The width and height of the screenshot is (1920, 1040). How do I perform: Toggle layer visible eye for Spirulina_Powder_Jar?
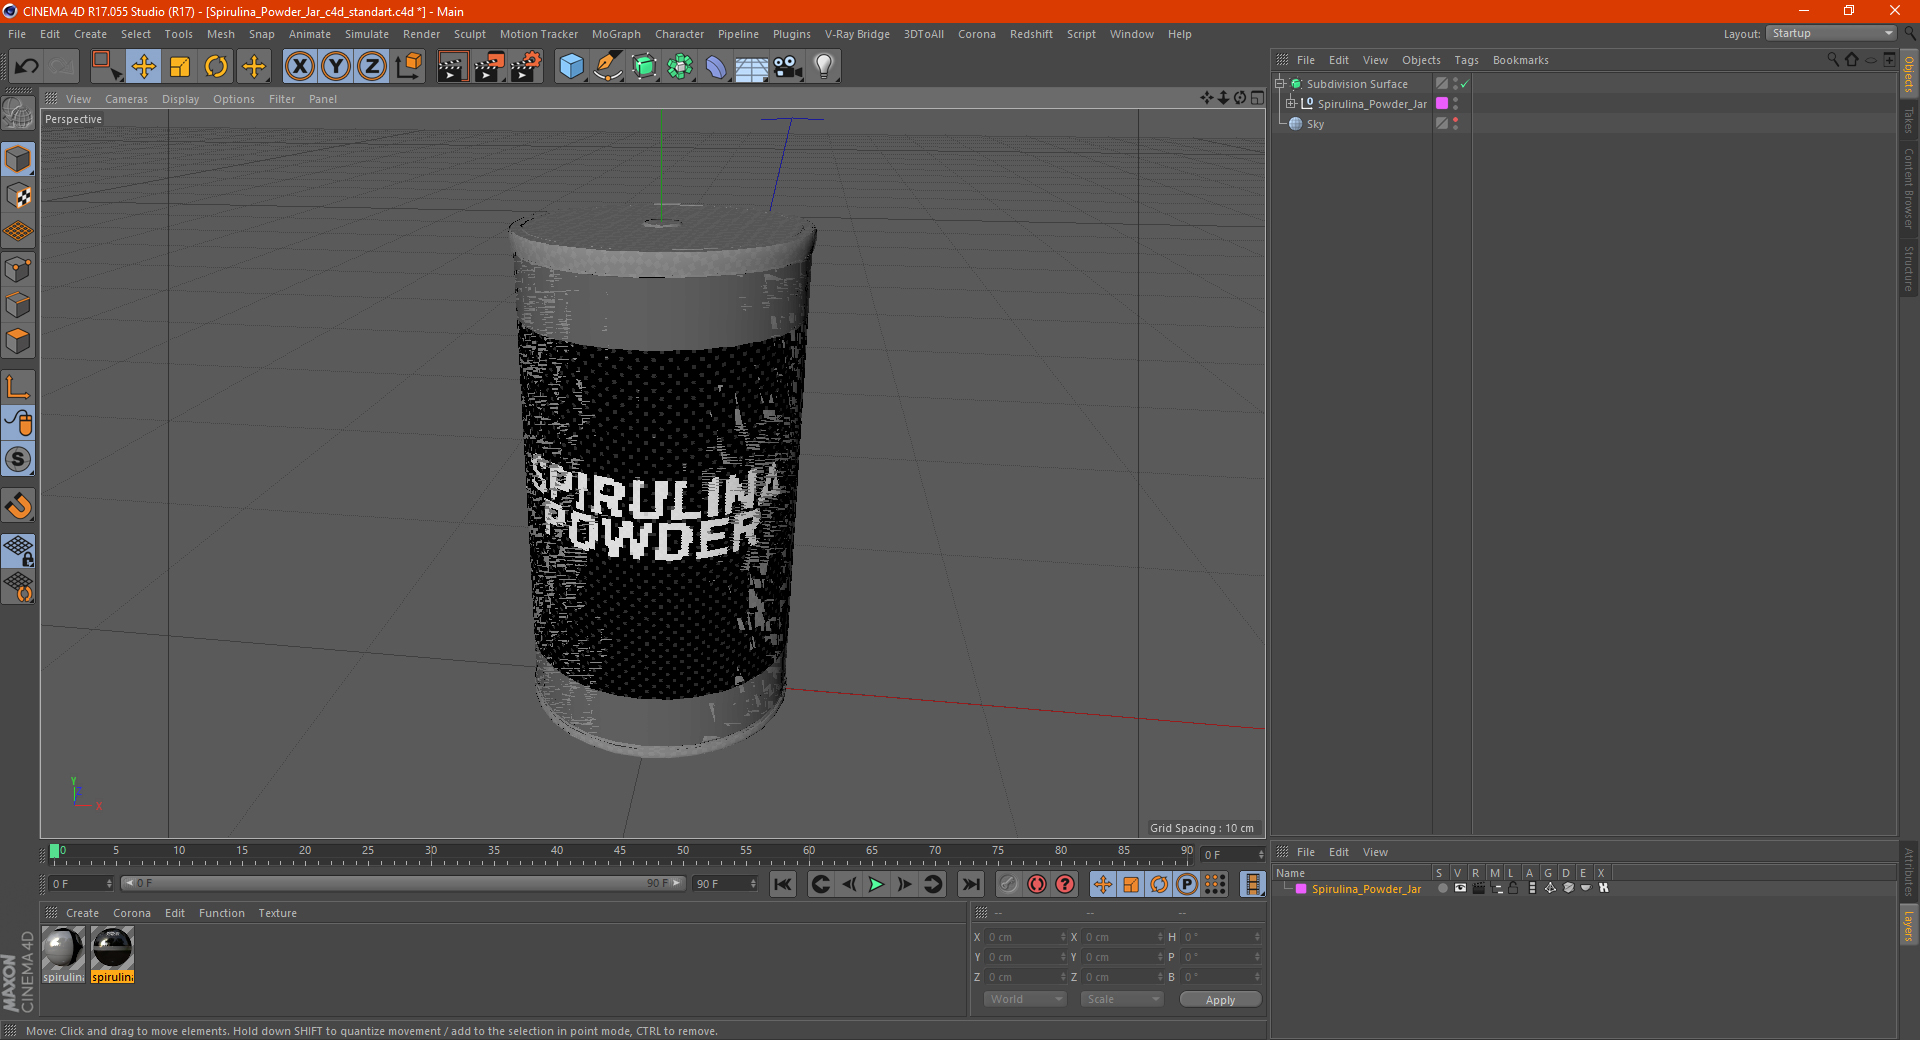(x=1460, y=888)
